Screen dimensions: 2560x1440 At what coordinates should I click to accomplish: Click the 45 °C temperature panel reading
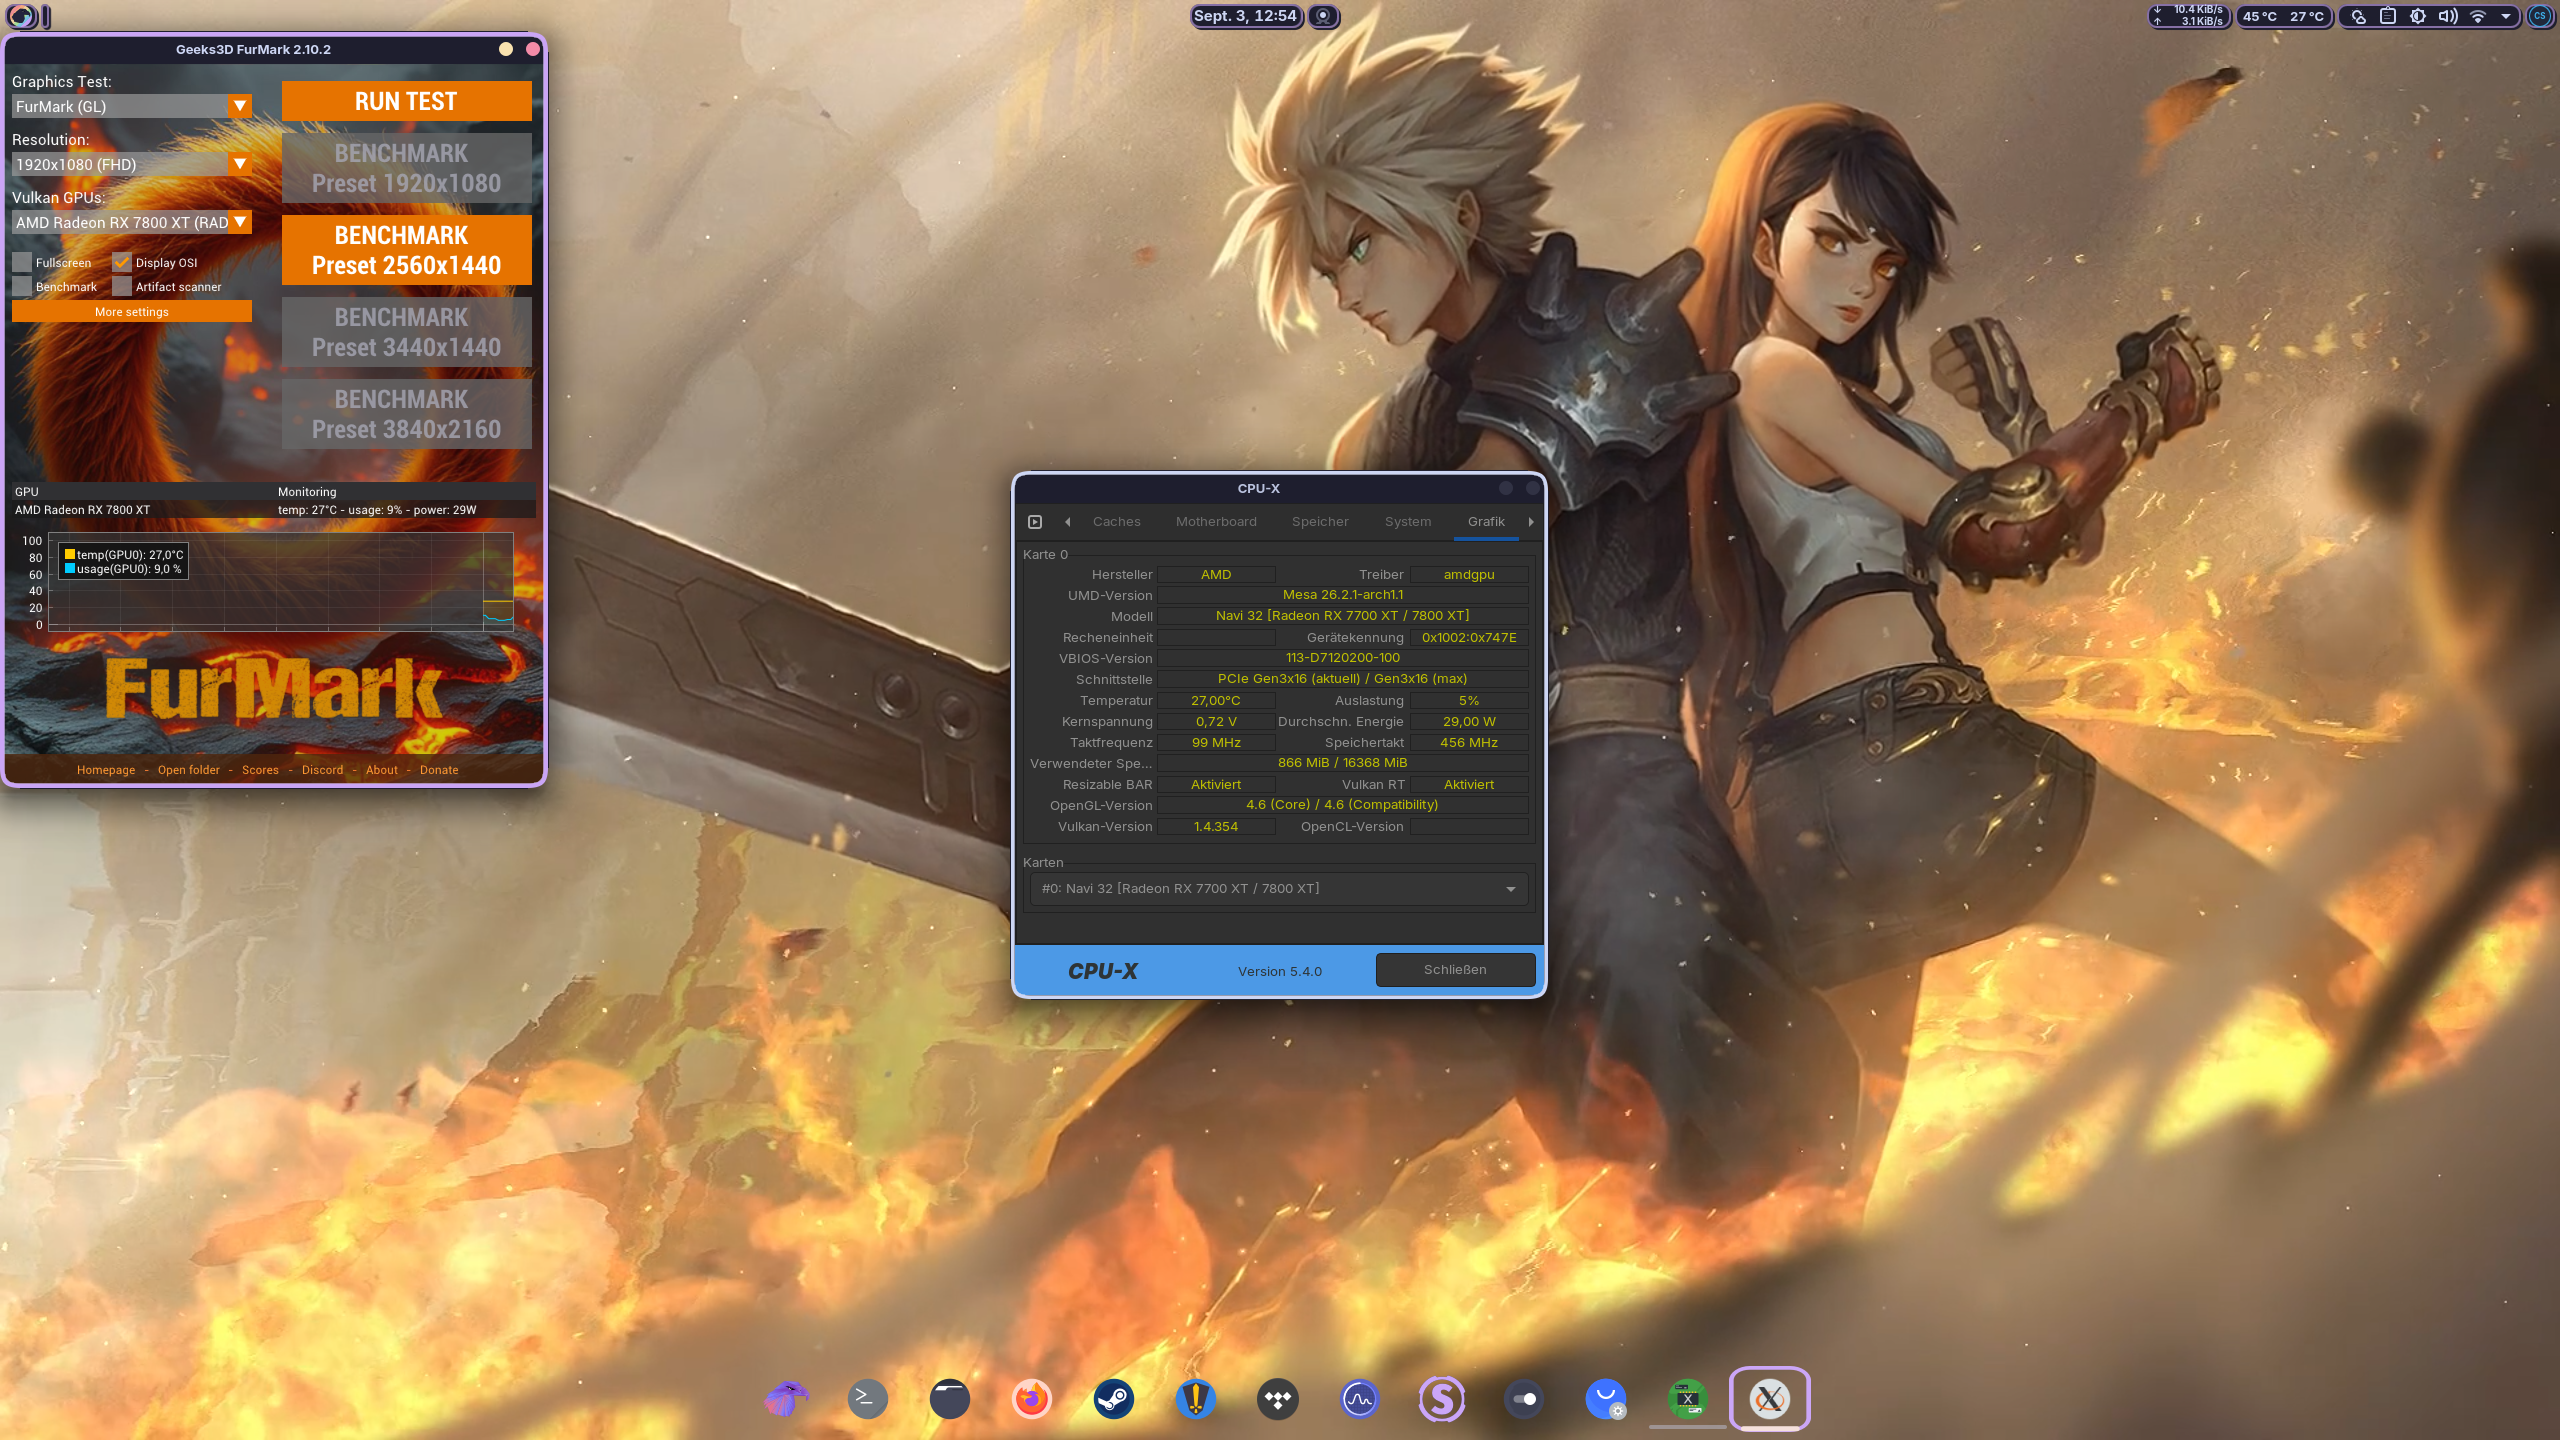pos(2260,17)
